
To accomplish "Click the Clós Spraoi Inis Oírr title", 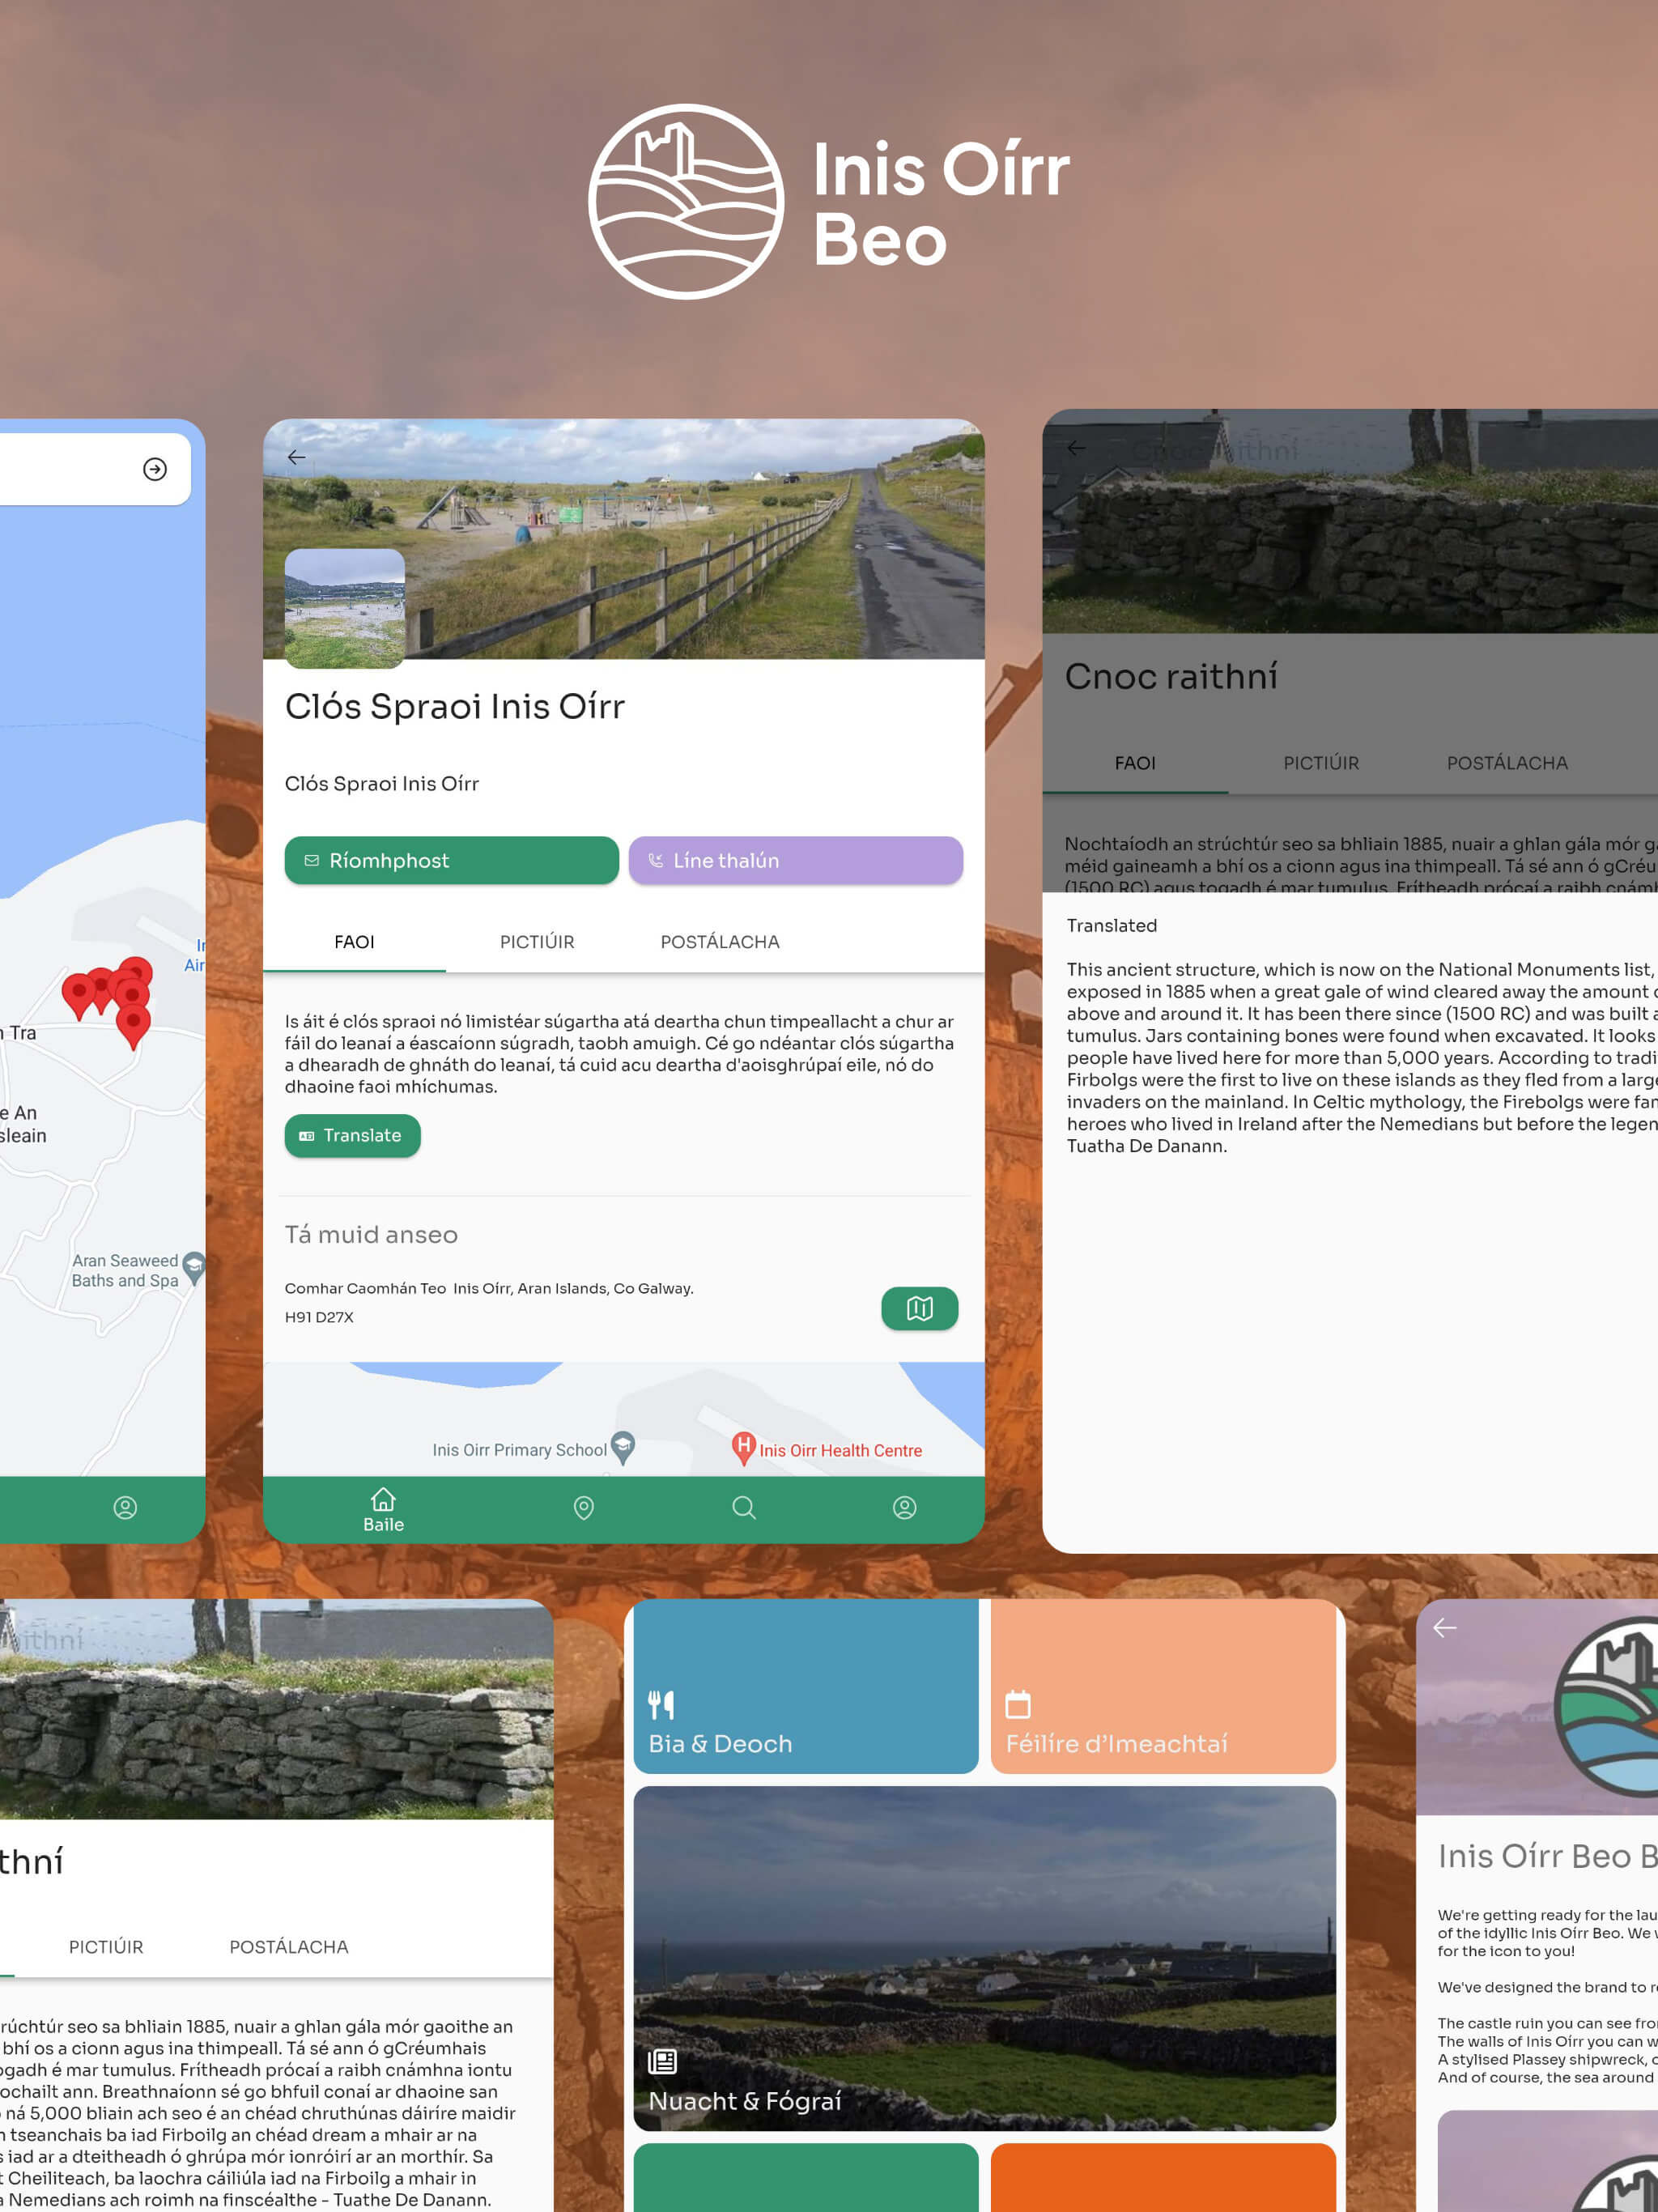I will (x=455, y=706).
